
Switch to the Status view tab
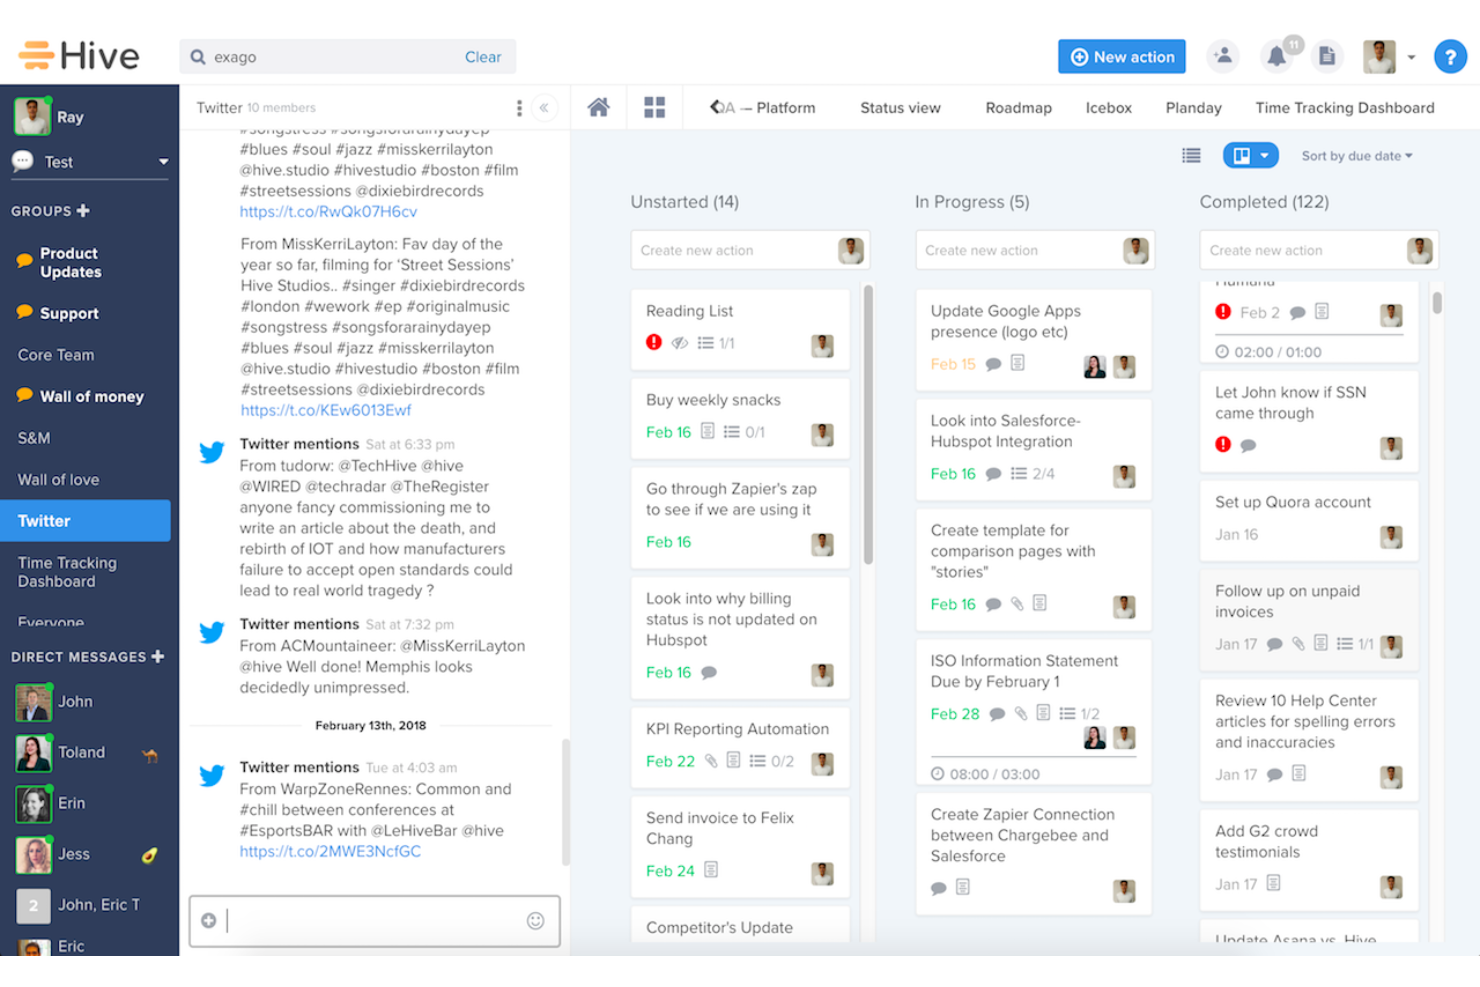pos(900,108)
